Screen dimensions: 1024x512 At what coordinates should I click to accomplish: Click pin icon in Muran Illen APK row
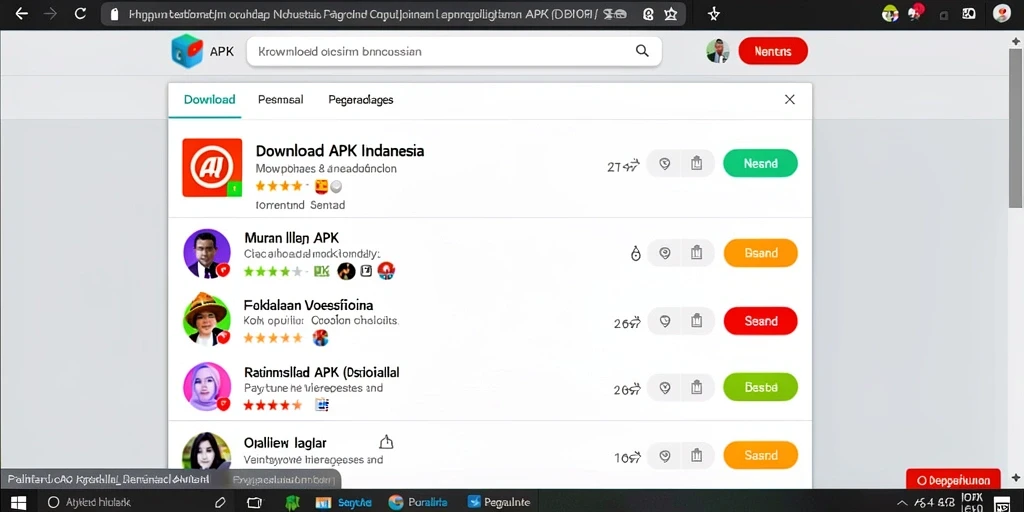(665, 253)
